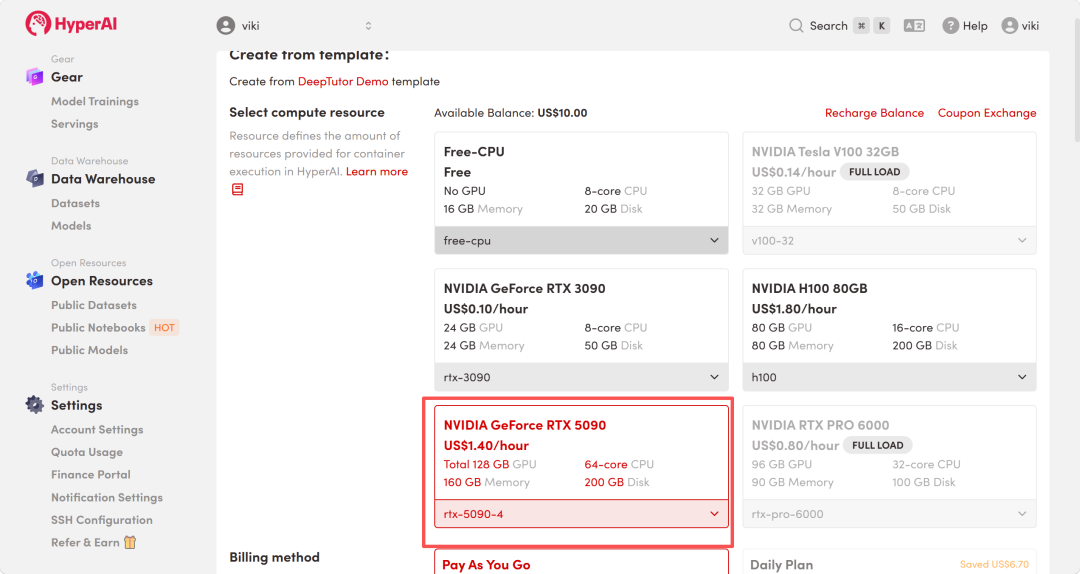The height and width of the screenshot is (574, 1080).
Task: Go to Servings
Action: click(74, 124)
